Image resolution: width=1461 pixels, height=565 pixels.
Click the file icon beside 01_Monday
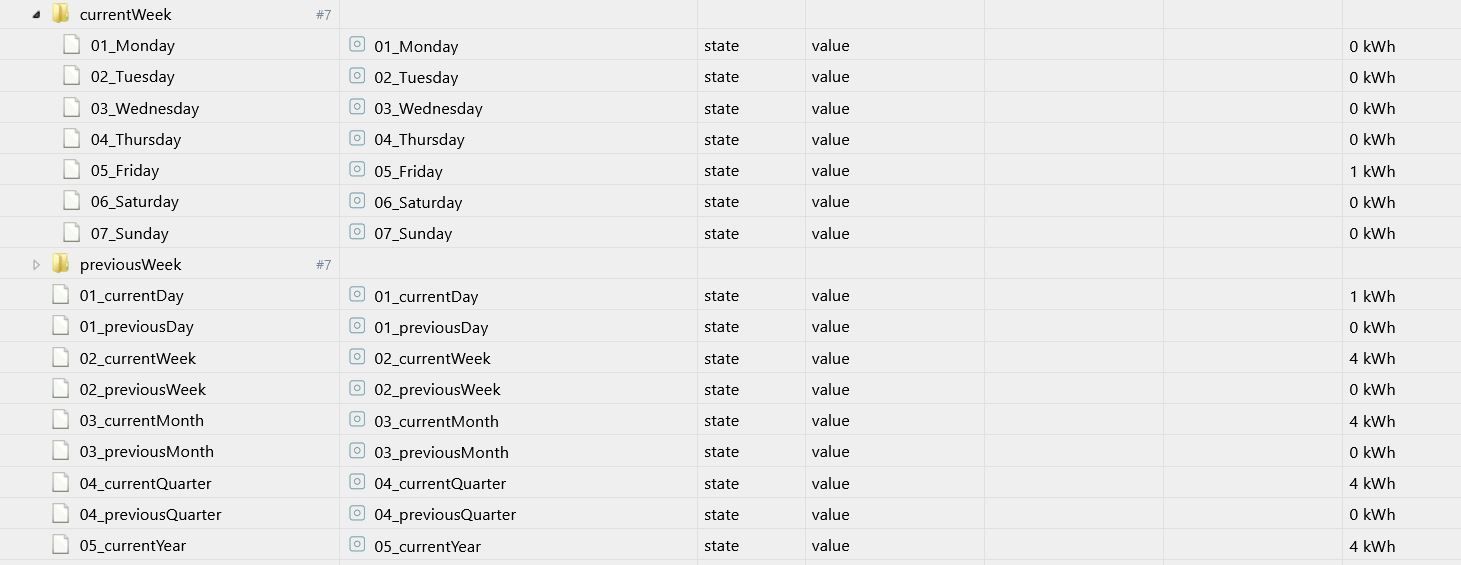[x=71, y=44]
